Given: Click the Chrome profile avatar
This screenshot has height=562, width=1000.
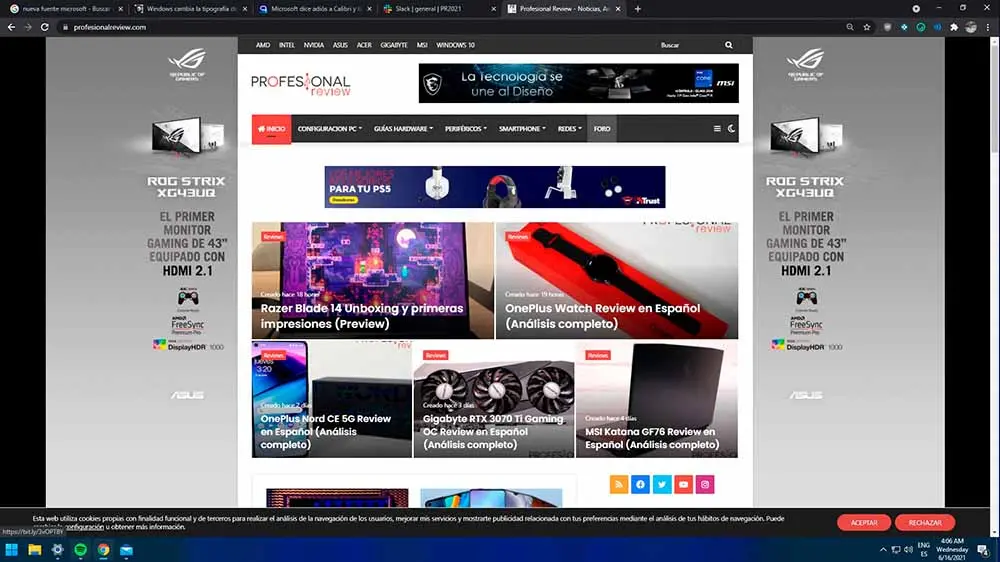Looking at the screenshot, I should [971, 27].
